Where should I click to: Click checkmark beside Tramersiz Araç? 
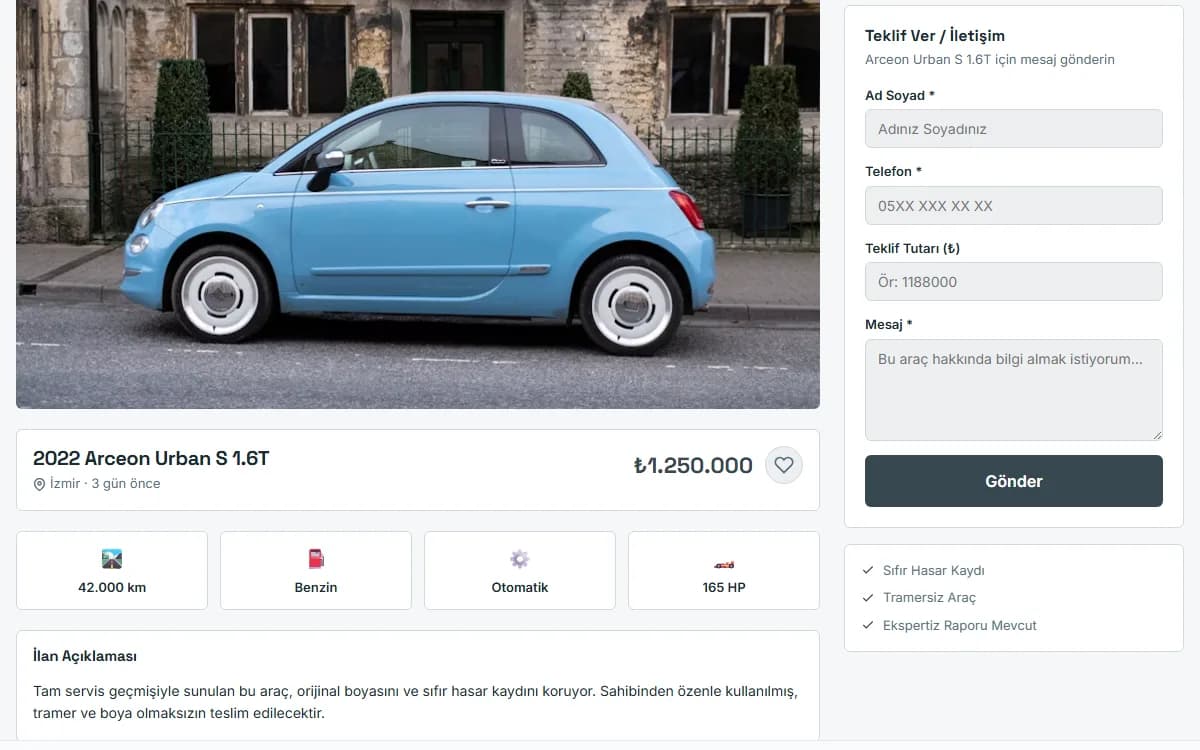click(x=868, y=597)
